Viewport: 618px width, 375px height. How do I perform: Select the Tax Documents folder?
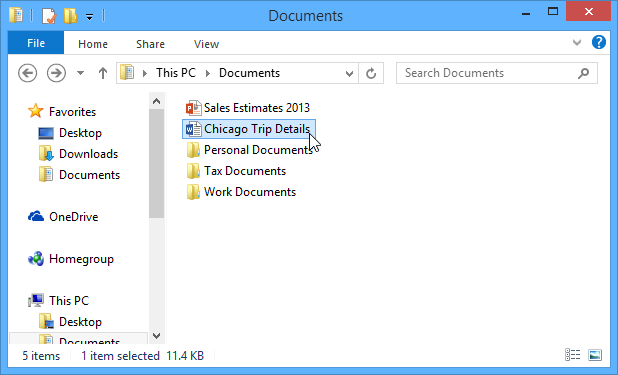coord(245,171)
